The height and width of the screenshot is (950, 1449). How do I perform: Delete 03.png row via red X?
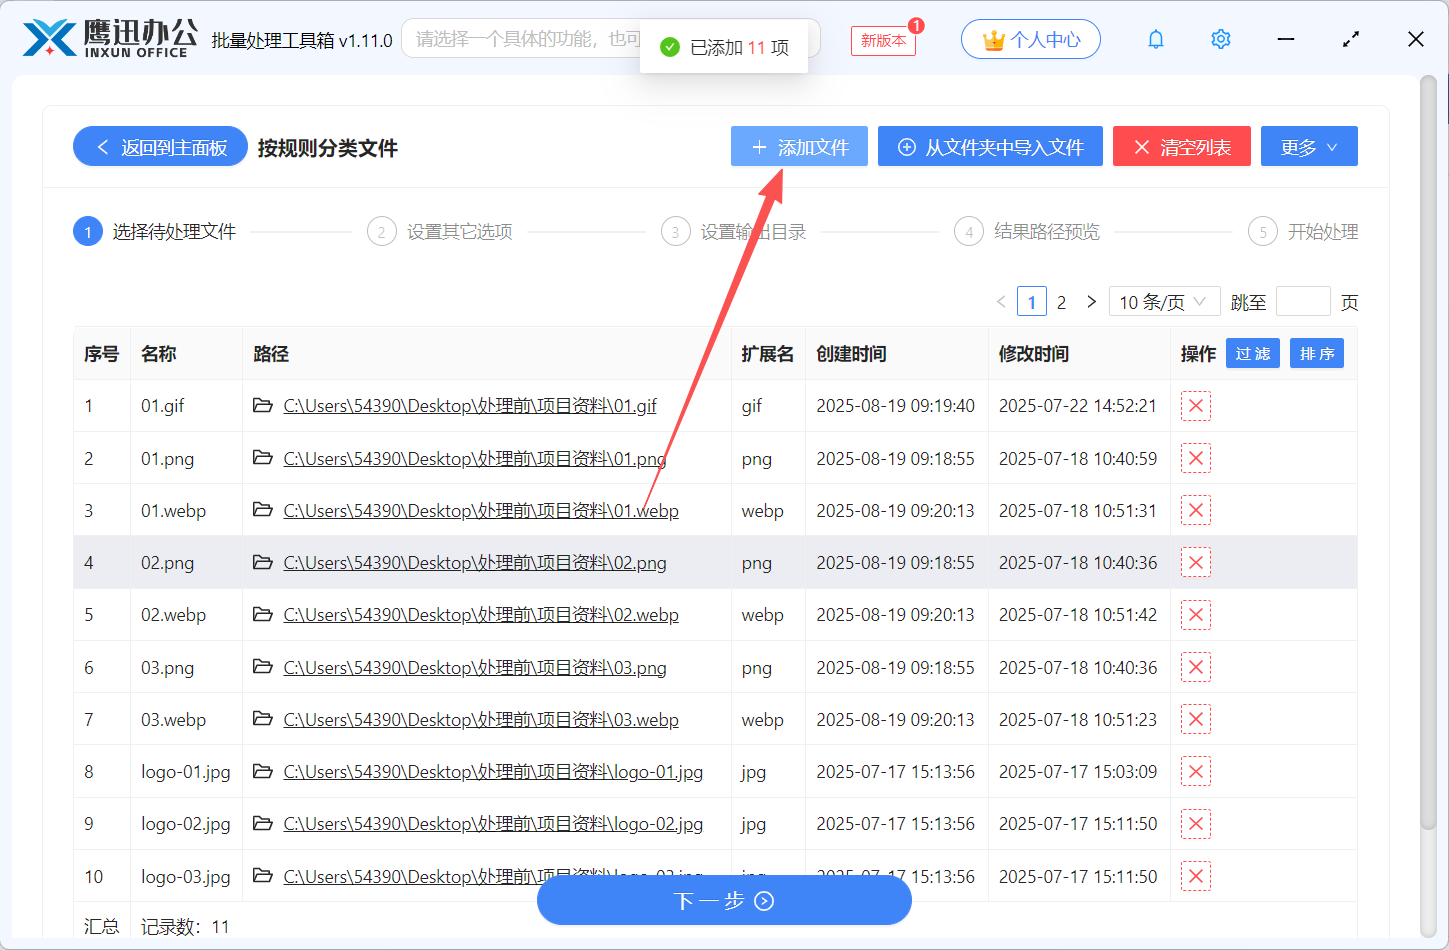click(x=1196, y=667)
